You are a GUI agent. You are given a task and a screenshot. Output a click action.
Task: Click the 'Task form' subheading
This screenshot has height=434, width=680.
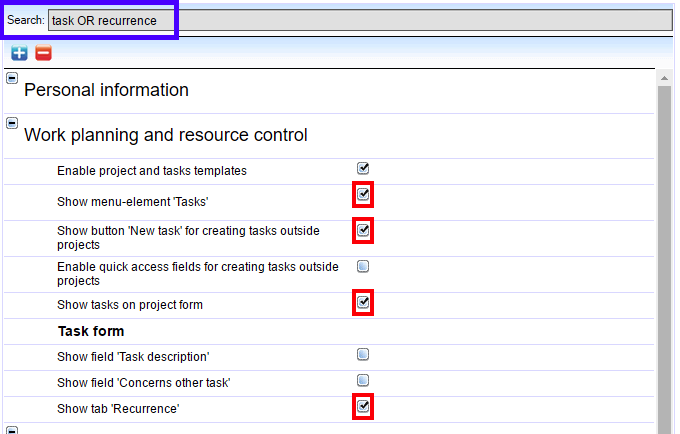pyautogui.click(x=90, y=331)
